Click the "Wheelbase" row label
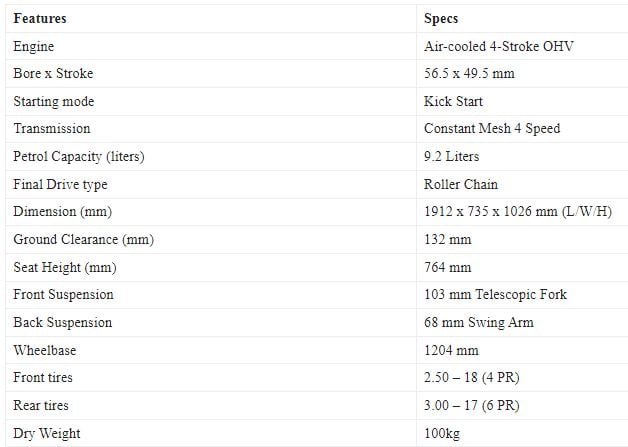This screenshot has height=447, width=628. [x=45, y=350]
